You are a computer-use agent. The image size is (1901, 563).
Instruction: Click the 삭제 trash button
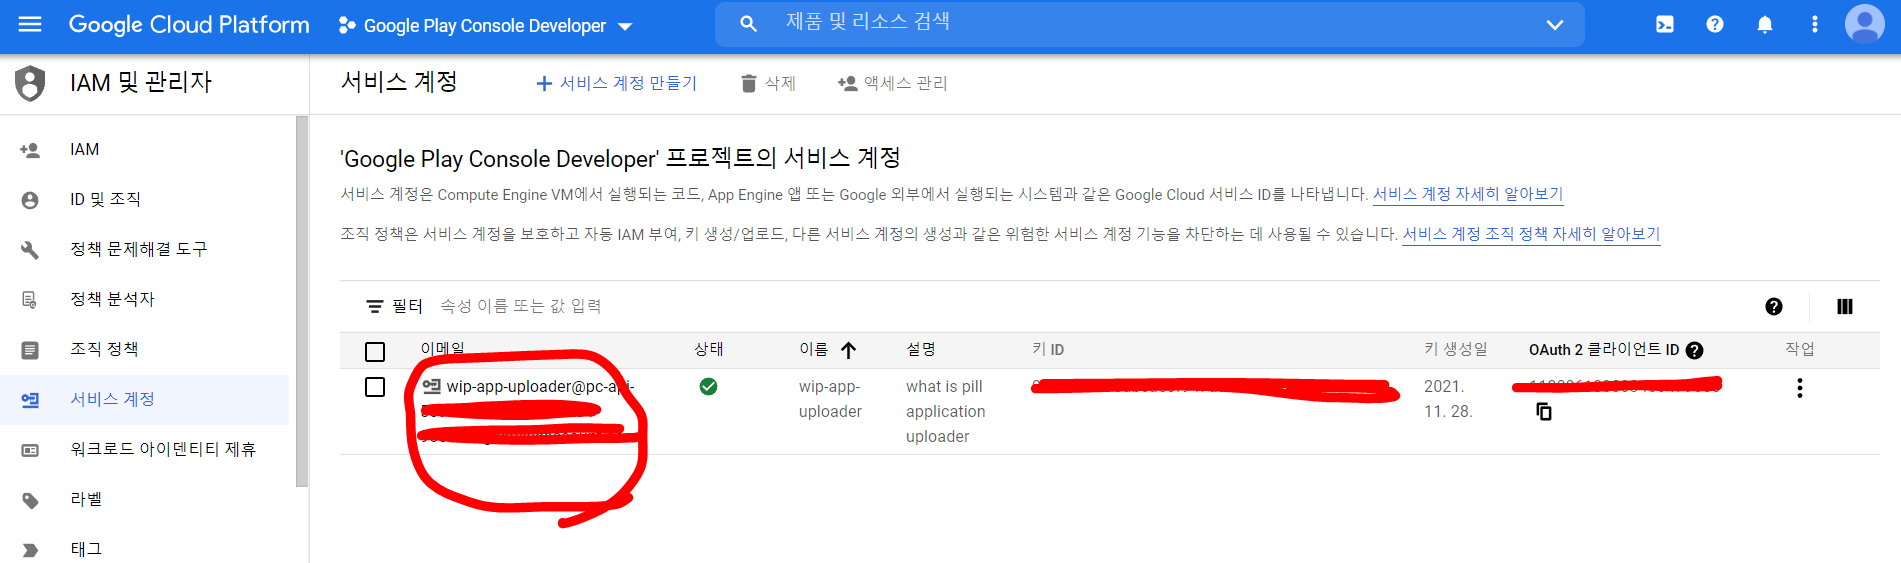768,83
